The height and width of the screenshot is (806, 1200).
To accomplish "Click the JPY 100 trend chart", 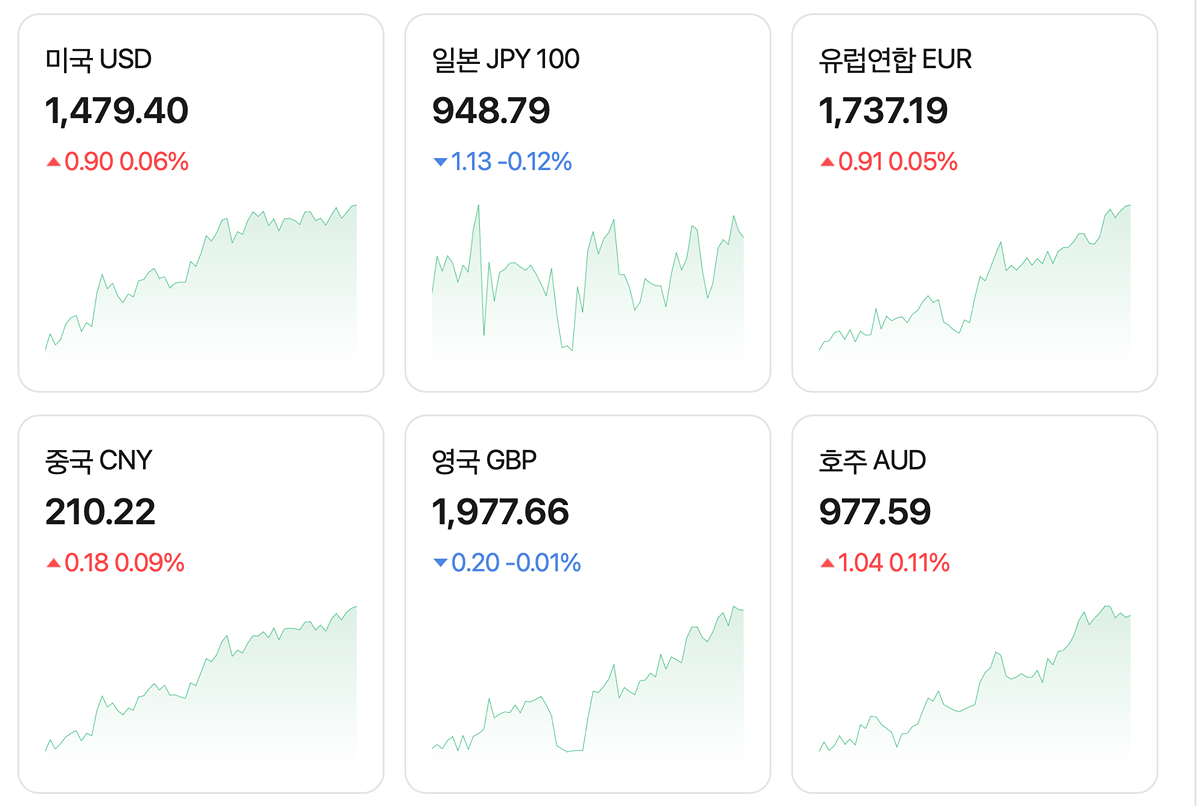I will click(588, 290).
